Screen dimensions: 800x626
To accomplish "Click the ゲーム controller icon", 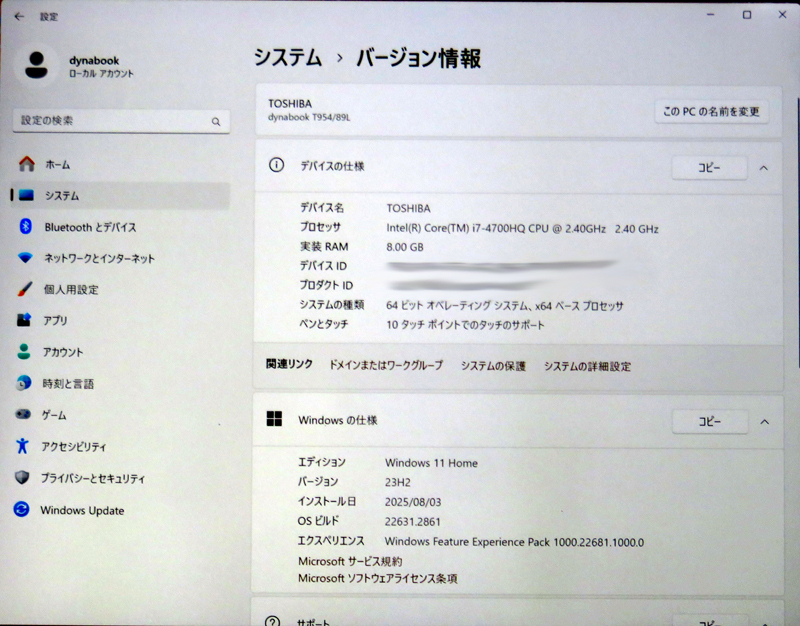I will pyautogui.click(x=23, y=414).
